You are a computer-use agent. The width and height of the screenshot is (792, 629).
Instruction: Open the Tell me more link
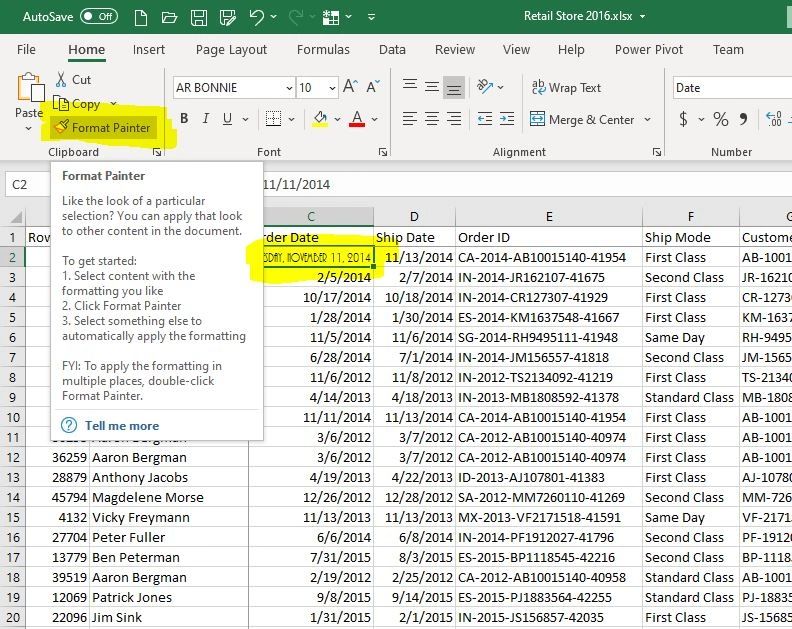[122, 426]
